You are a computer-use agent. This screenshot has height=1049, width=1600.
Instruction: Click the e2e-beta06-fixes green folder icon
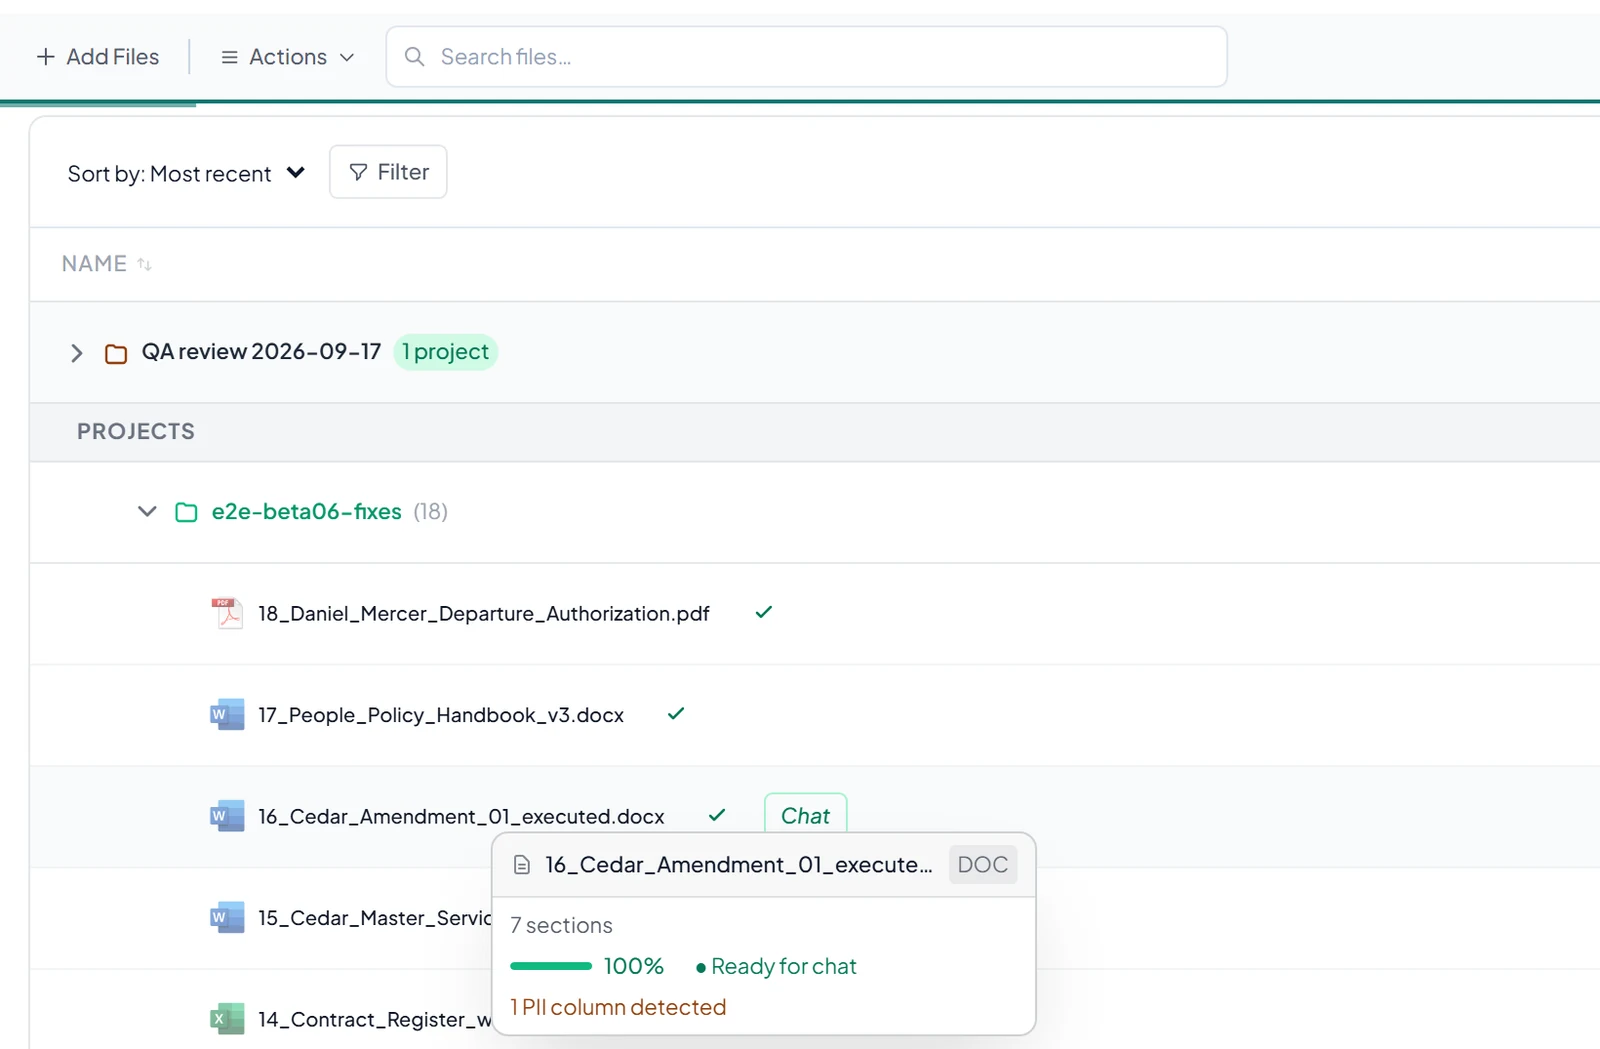[186, 512]
